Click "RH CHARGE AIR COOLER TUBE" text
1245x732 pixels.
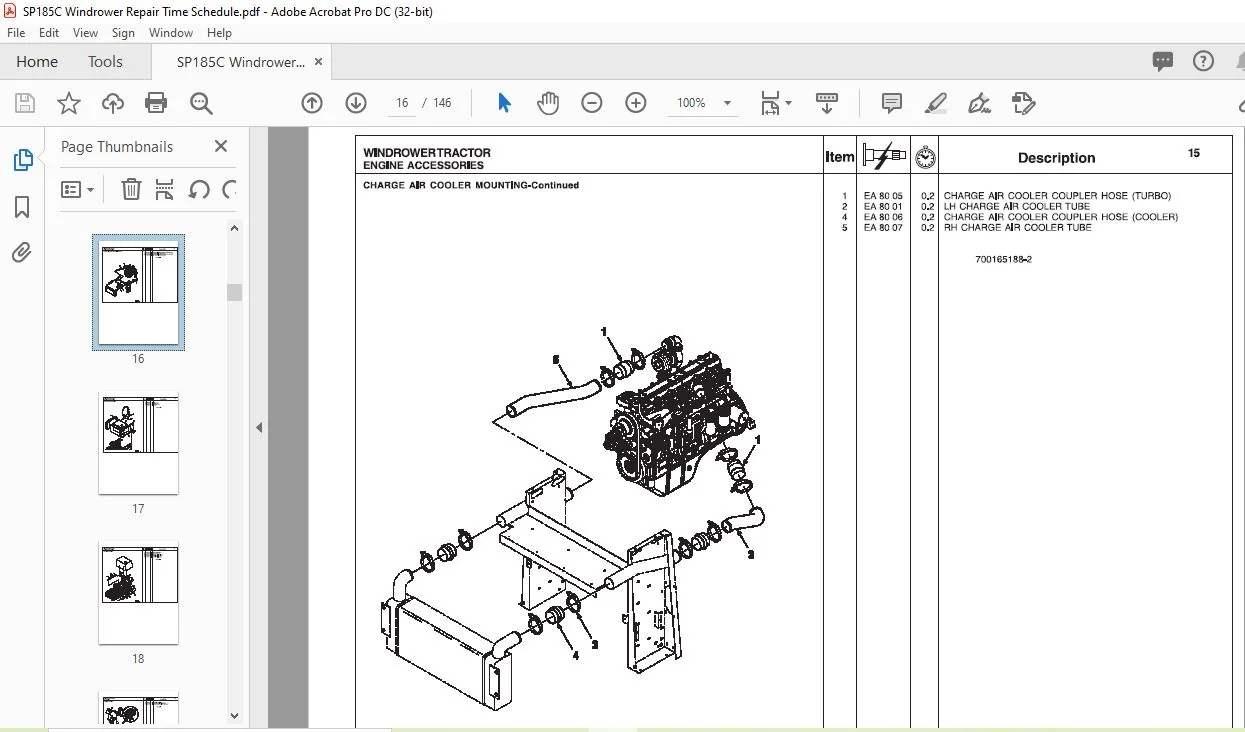click(1018, 228)
